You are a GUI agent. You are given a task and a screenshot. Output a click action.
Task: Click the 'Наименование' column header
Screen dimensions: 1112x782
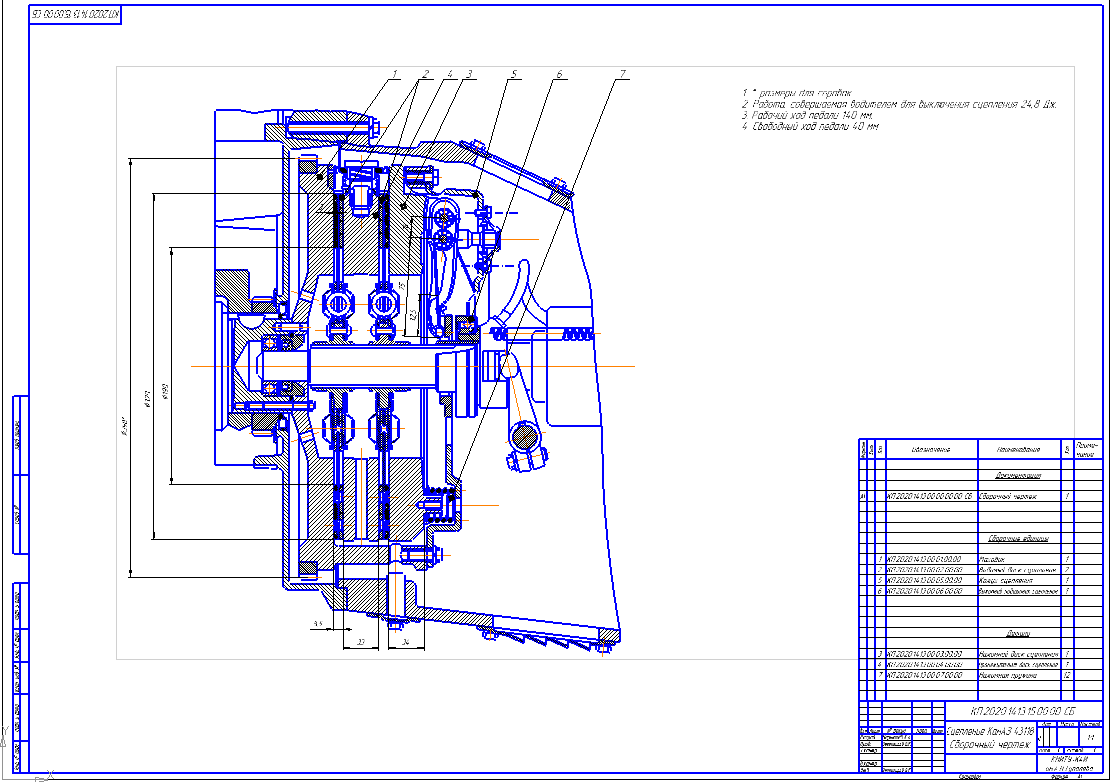1018,449
